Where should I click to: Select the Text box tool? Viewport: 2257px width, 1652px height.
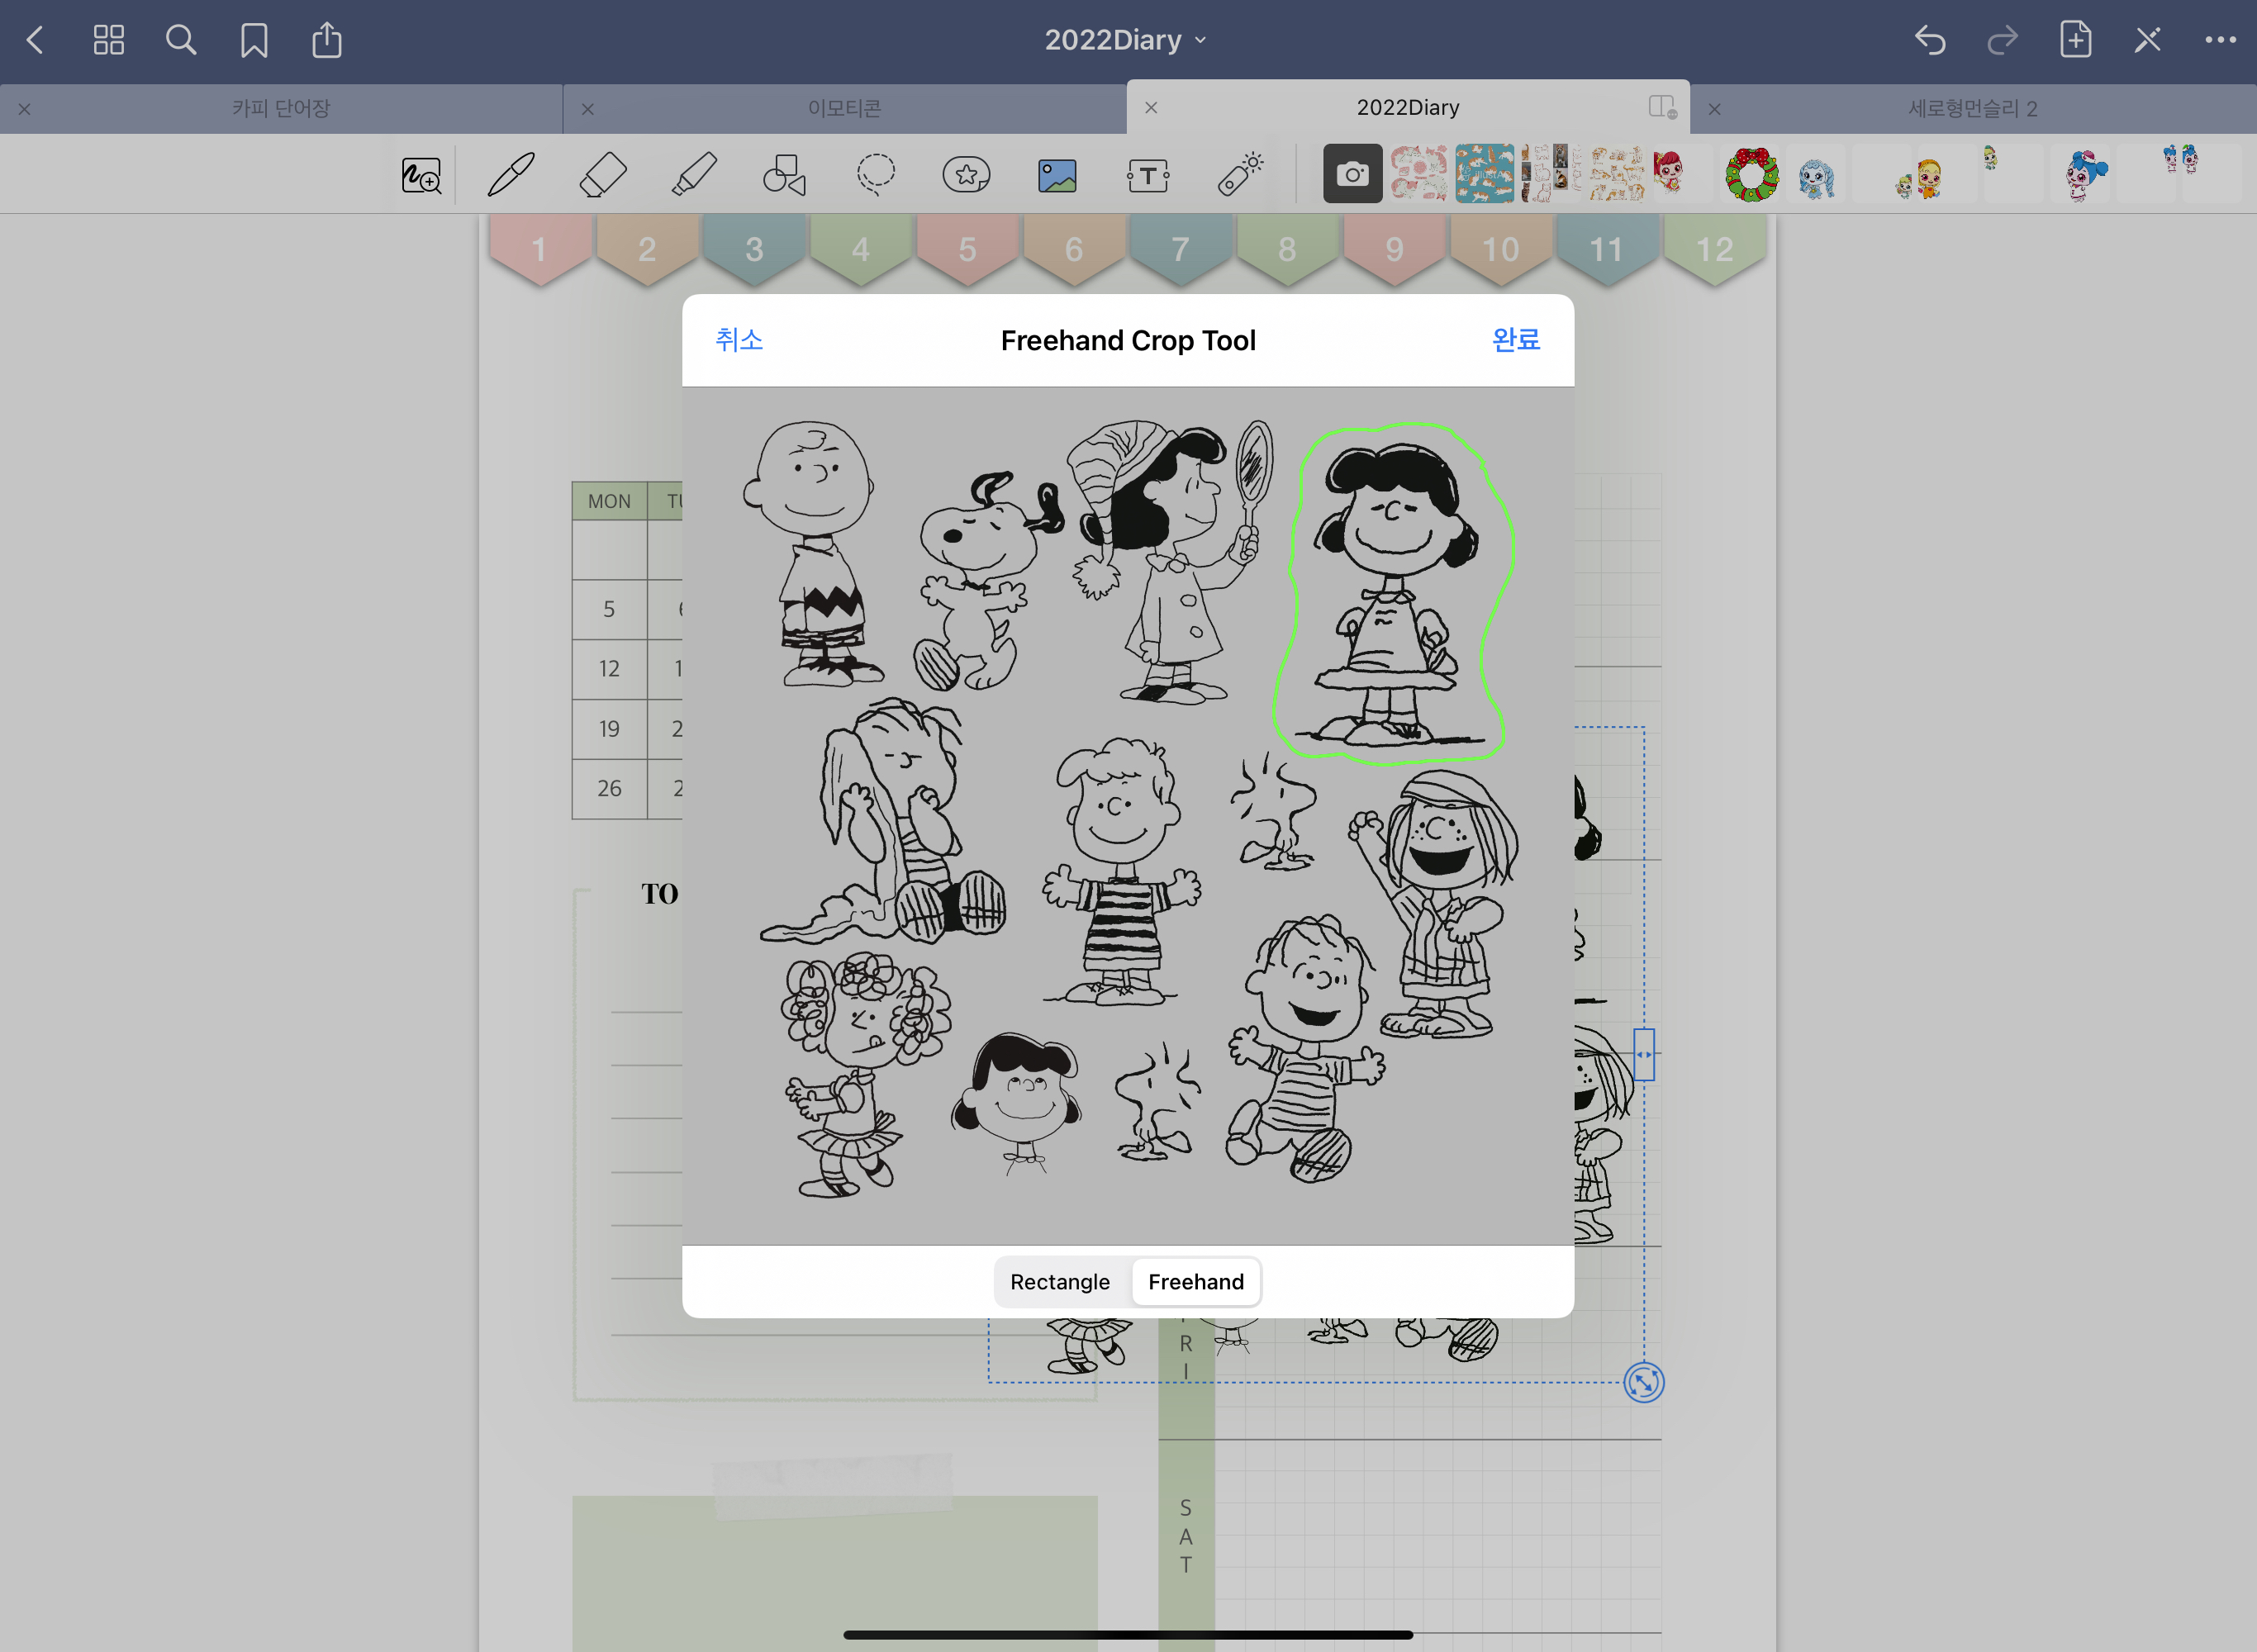tap(1148, 177)
